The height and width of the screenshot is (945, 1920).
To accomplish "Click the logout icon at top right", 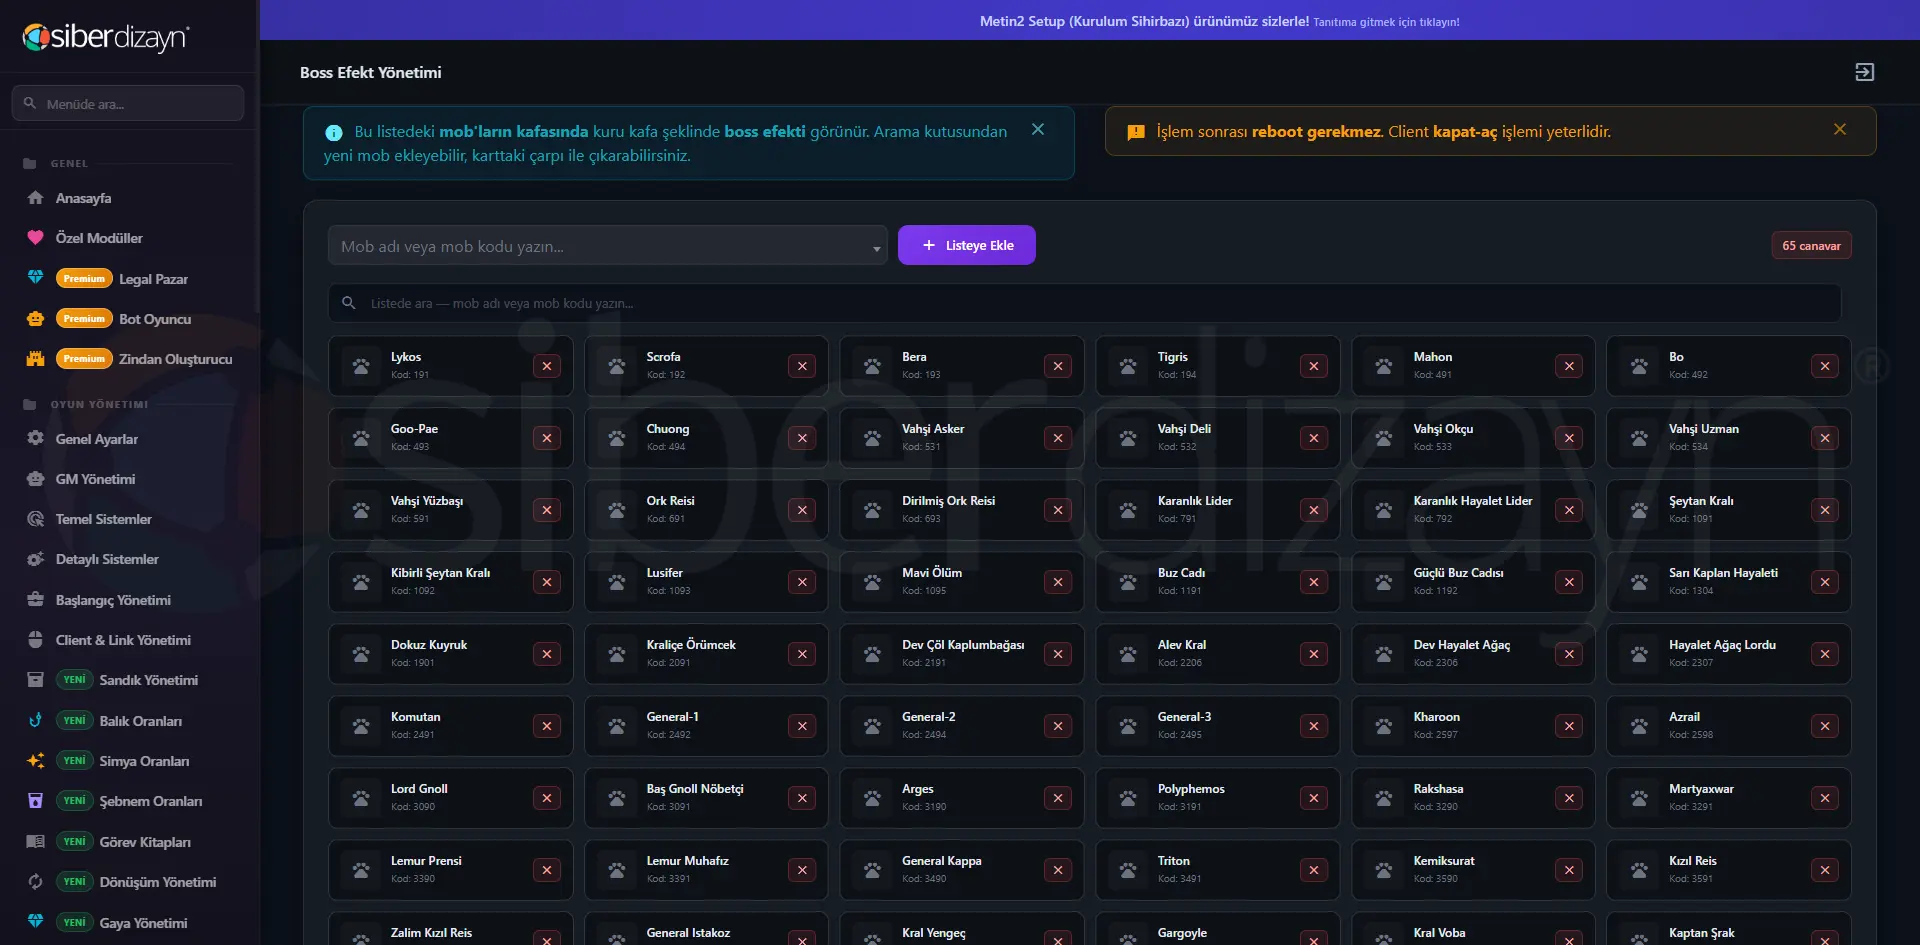I will point(1864,72).
